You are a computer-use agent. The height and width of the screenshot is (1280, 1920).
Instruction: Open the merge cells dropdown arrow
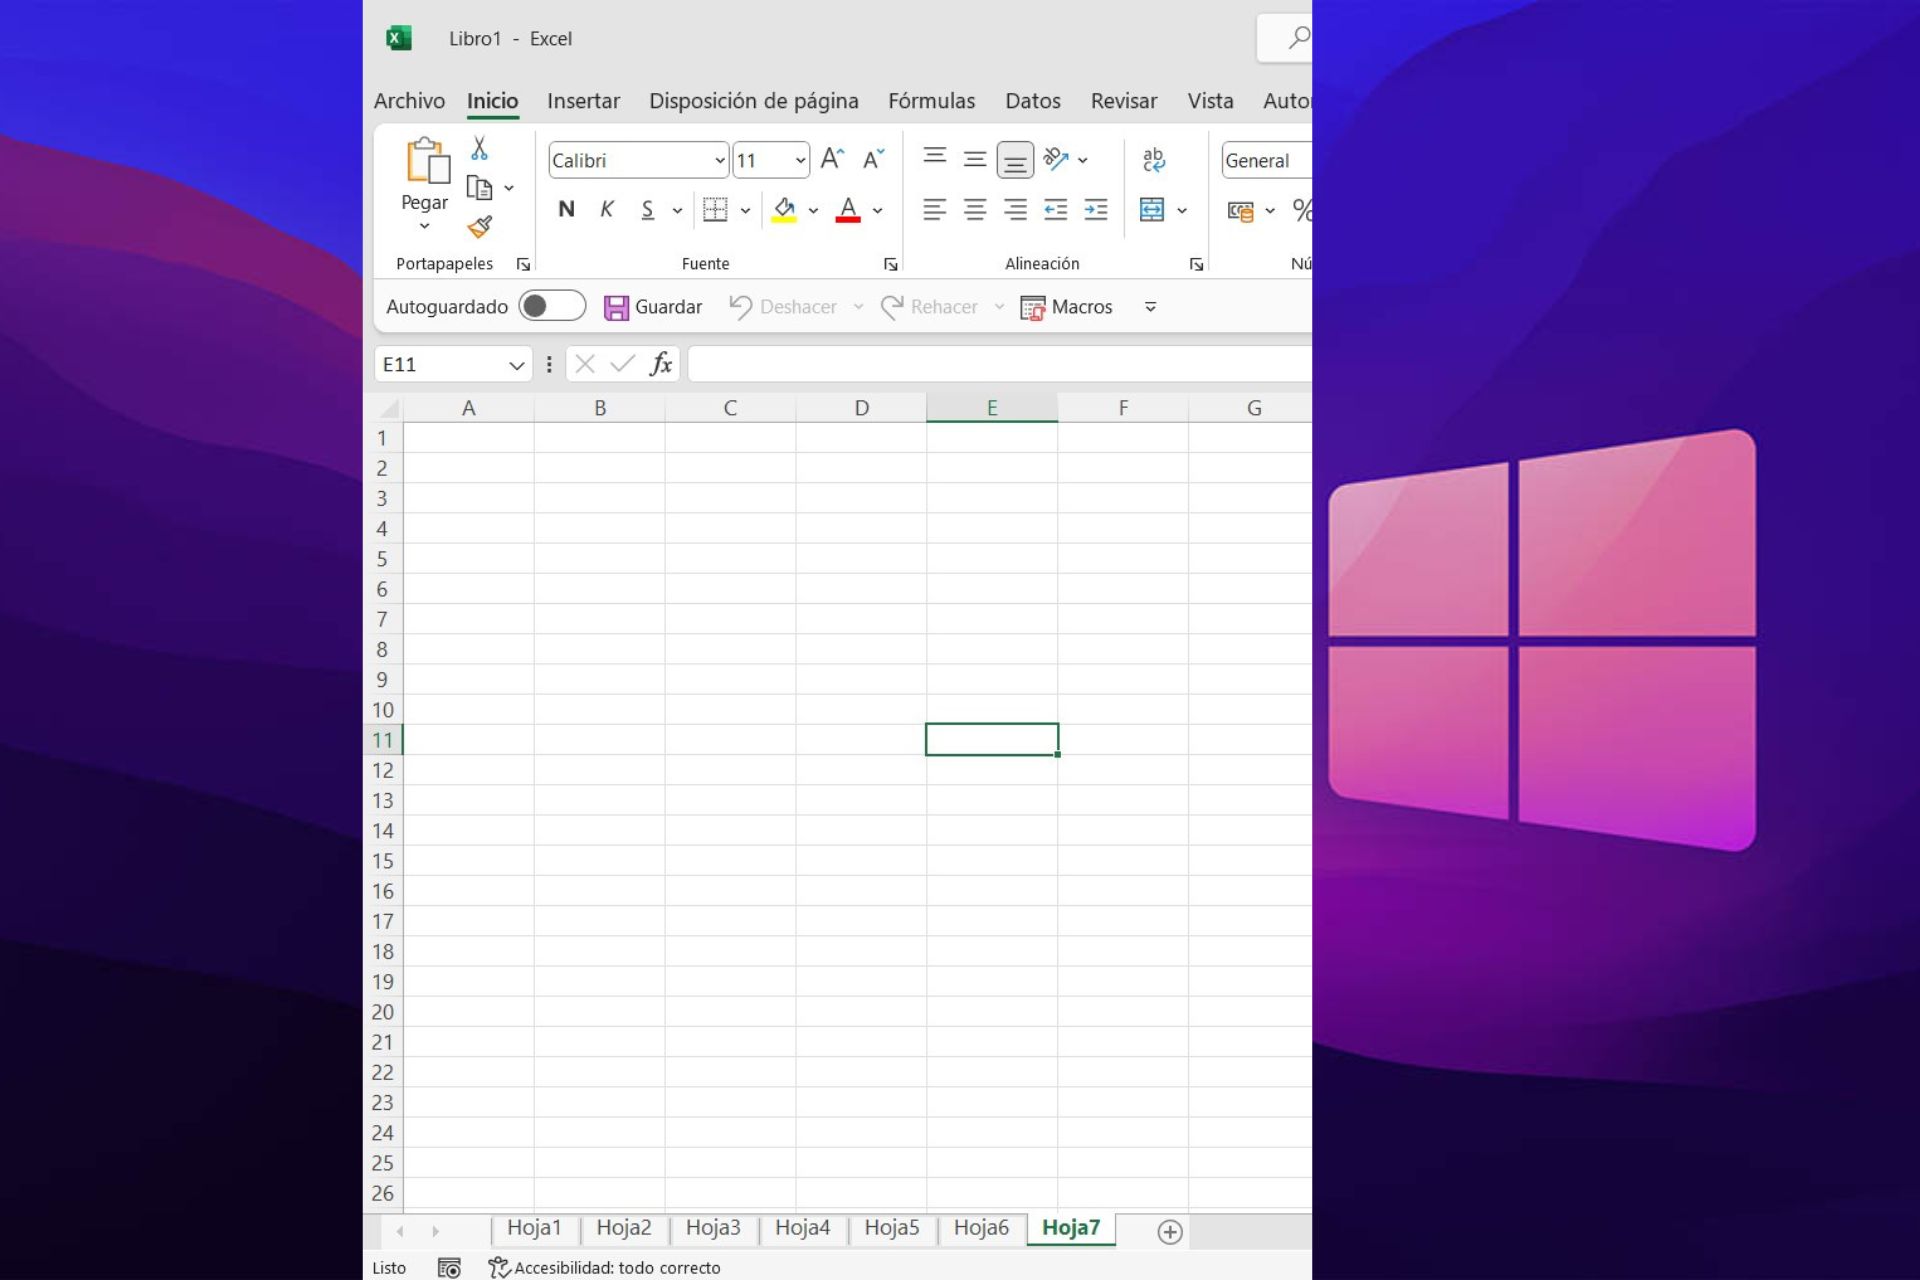click(1182, 211)
